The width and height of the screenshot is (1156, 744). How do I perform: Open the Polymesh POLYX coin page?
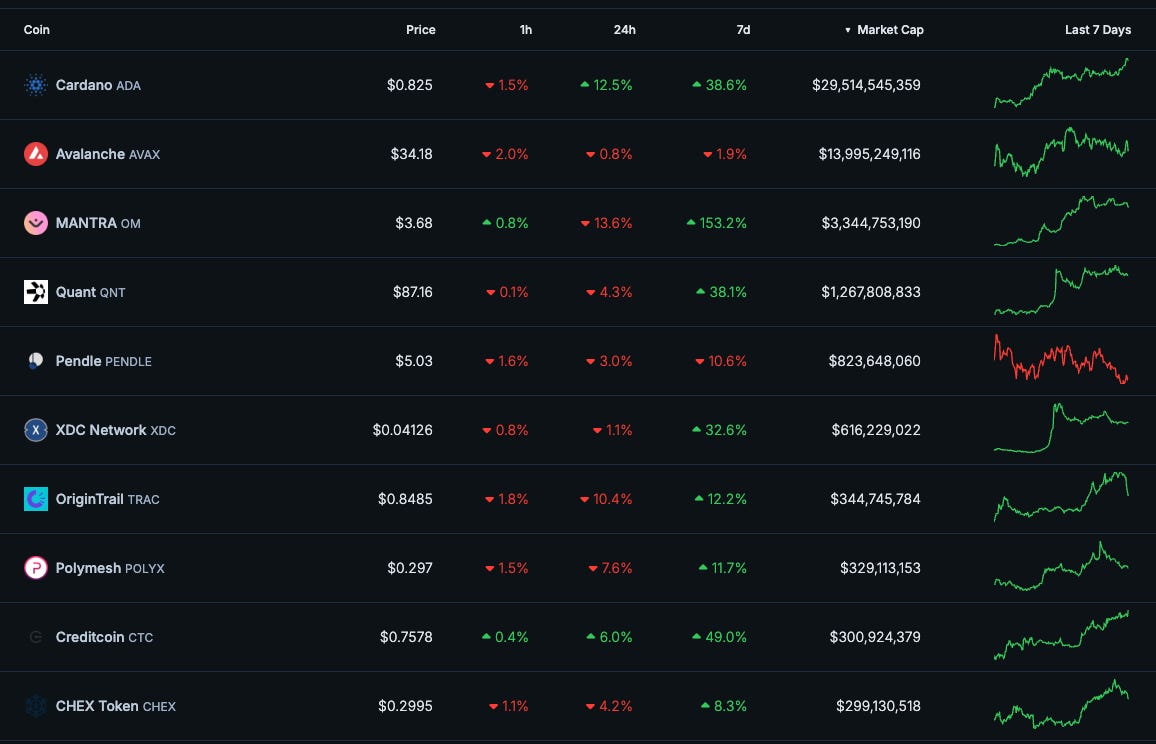tap(110, 568)
